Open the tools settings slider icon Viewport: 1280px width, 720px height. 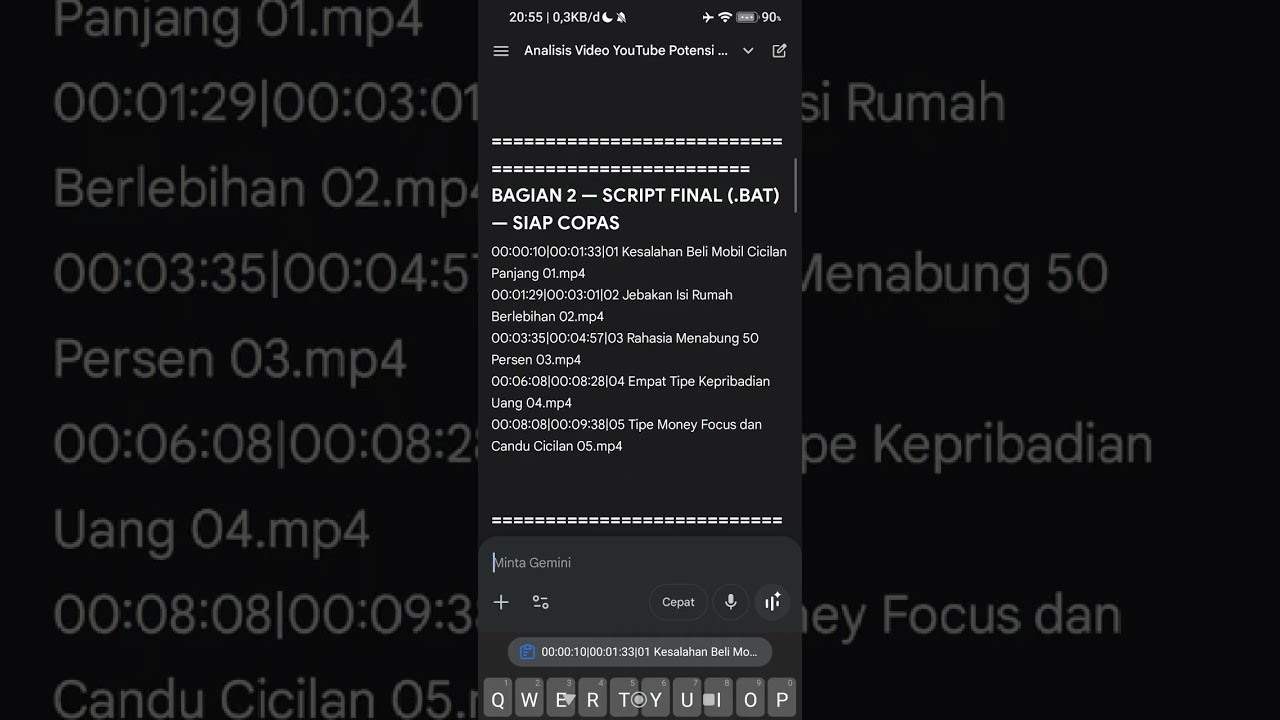point(541,602)
